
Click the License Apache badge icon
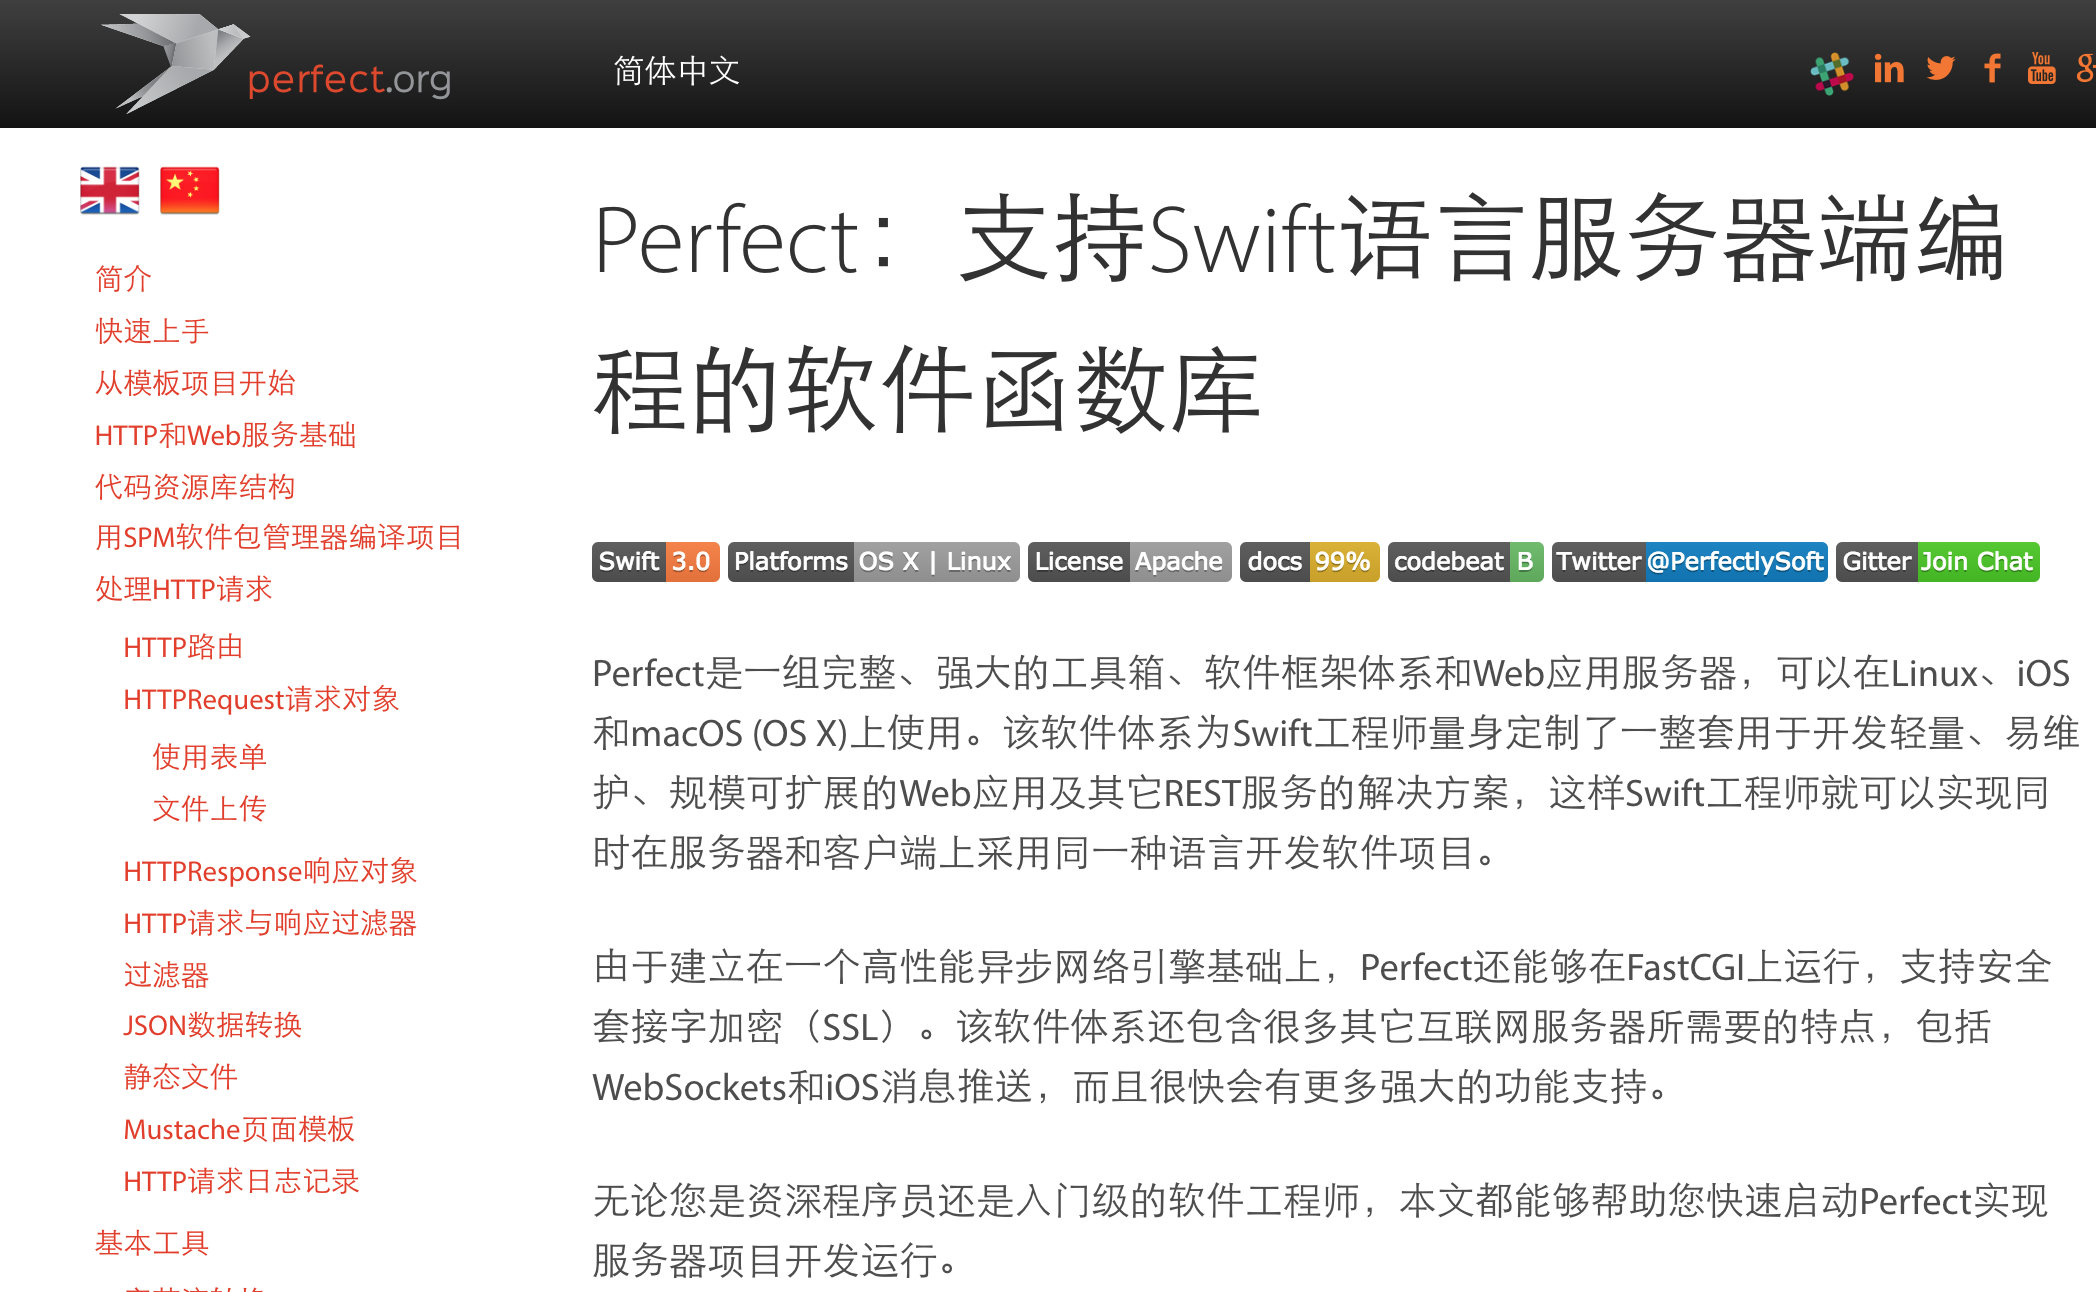pos(1129,558)
